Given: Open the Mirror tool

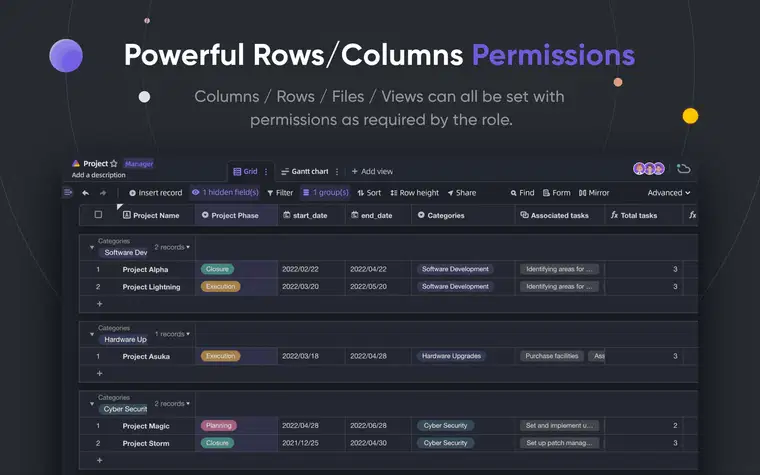Looking at the screenshot, I should pyautogui.click(x=594, y=193).
